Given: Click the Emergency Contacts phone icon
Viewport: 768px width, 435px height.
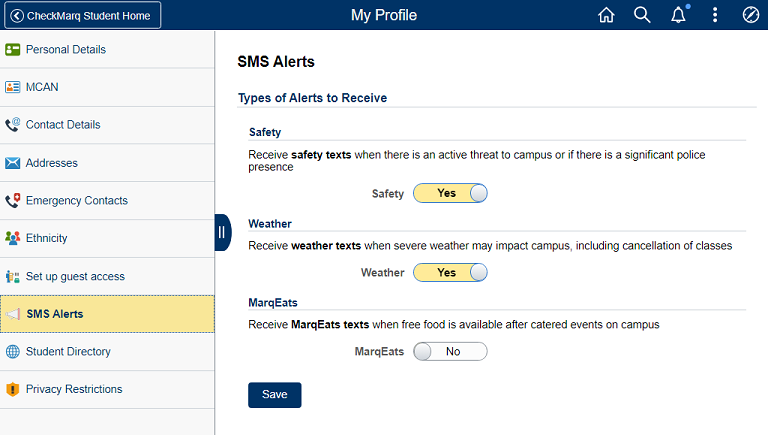Looking at the screenshot, I should (13, 201).
